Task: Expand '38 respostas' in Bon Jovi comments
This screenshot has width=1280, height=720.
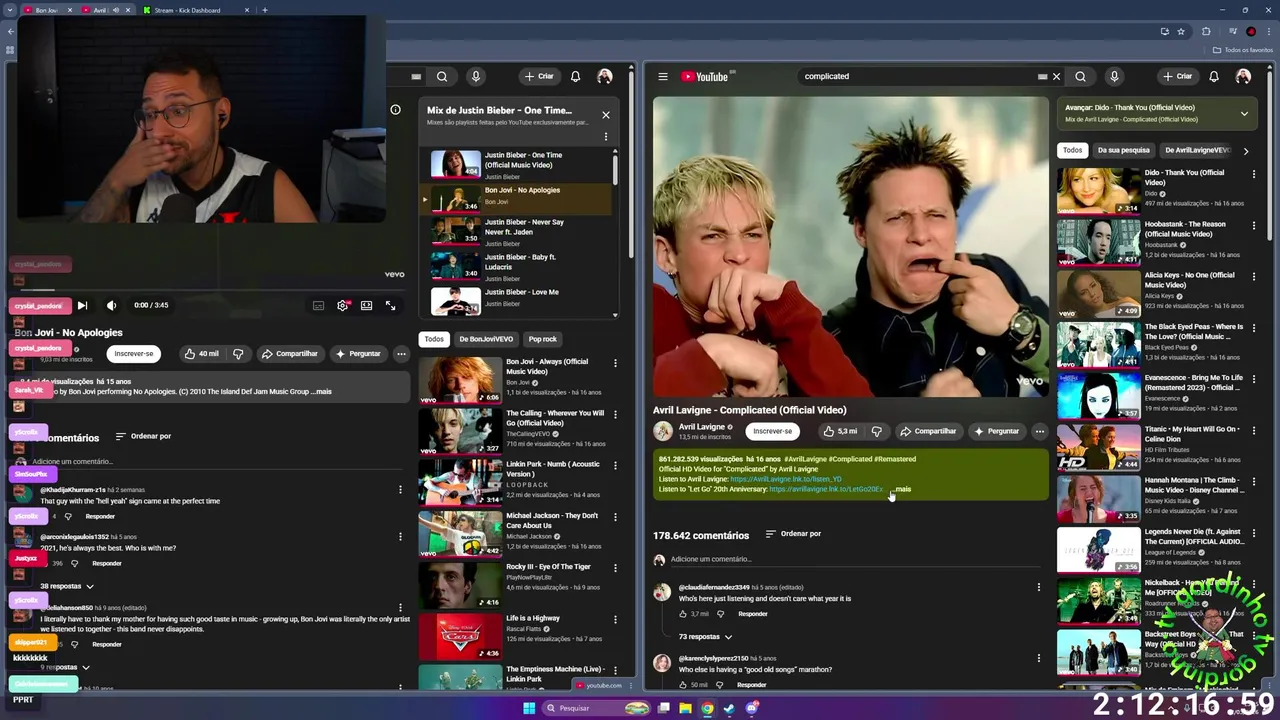Action: point(67,586)
